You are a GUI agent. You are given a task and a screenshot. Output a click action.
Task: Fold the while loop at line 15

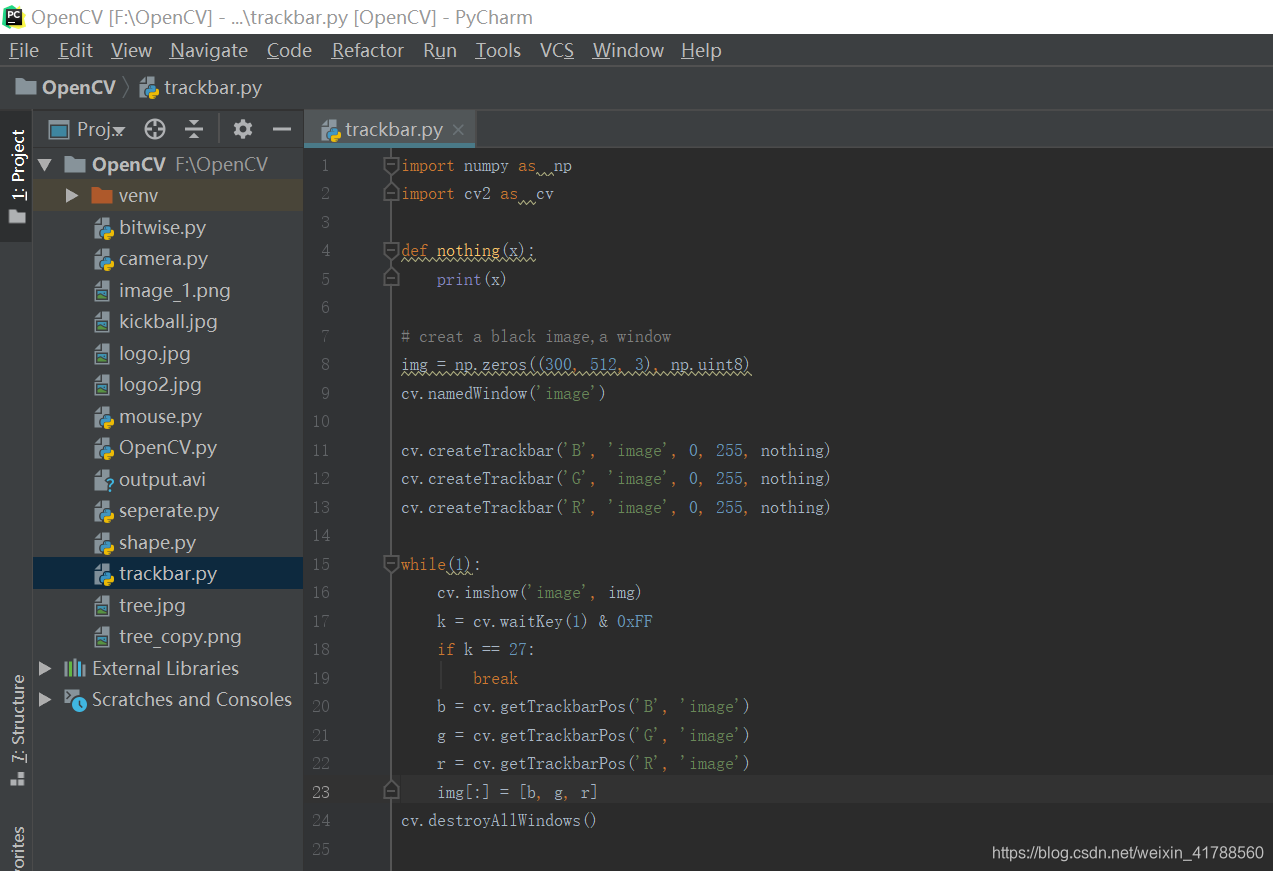point(392,564)
